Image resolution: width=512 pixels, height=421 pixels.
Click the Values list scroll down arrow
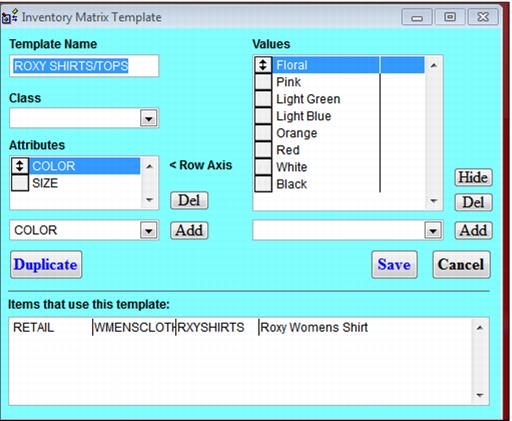(x=434, y=201)
